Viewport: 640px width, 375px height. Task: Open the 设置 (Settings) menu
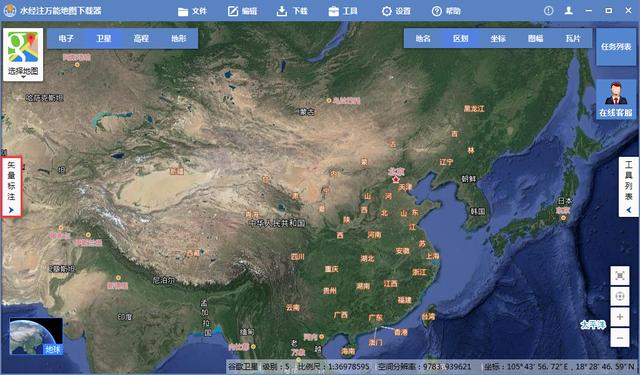[x=396, y=11]
